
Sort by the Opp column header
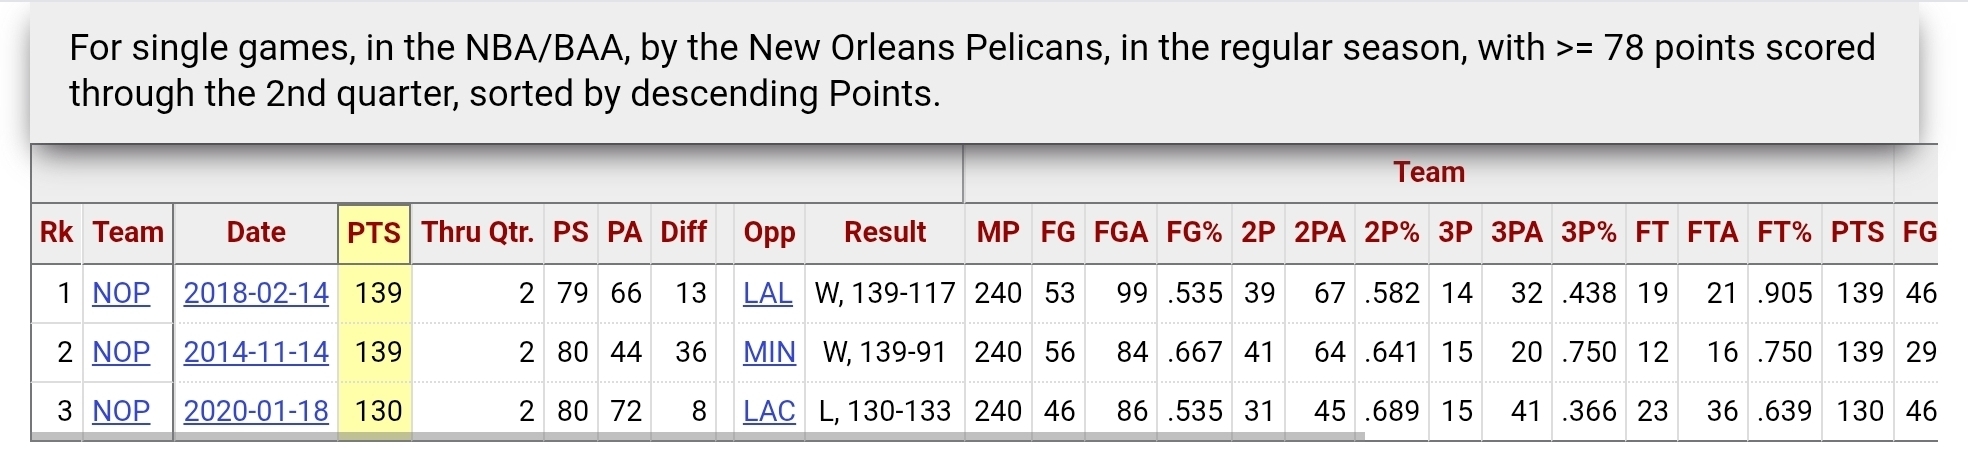coord(769,233)
